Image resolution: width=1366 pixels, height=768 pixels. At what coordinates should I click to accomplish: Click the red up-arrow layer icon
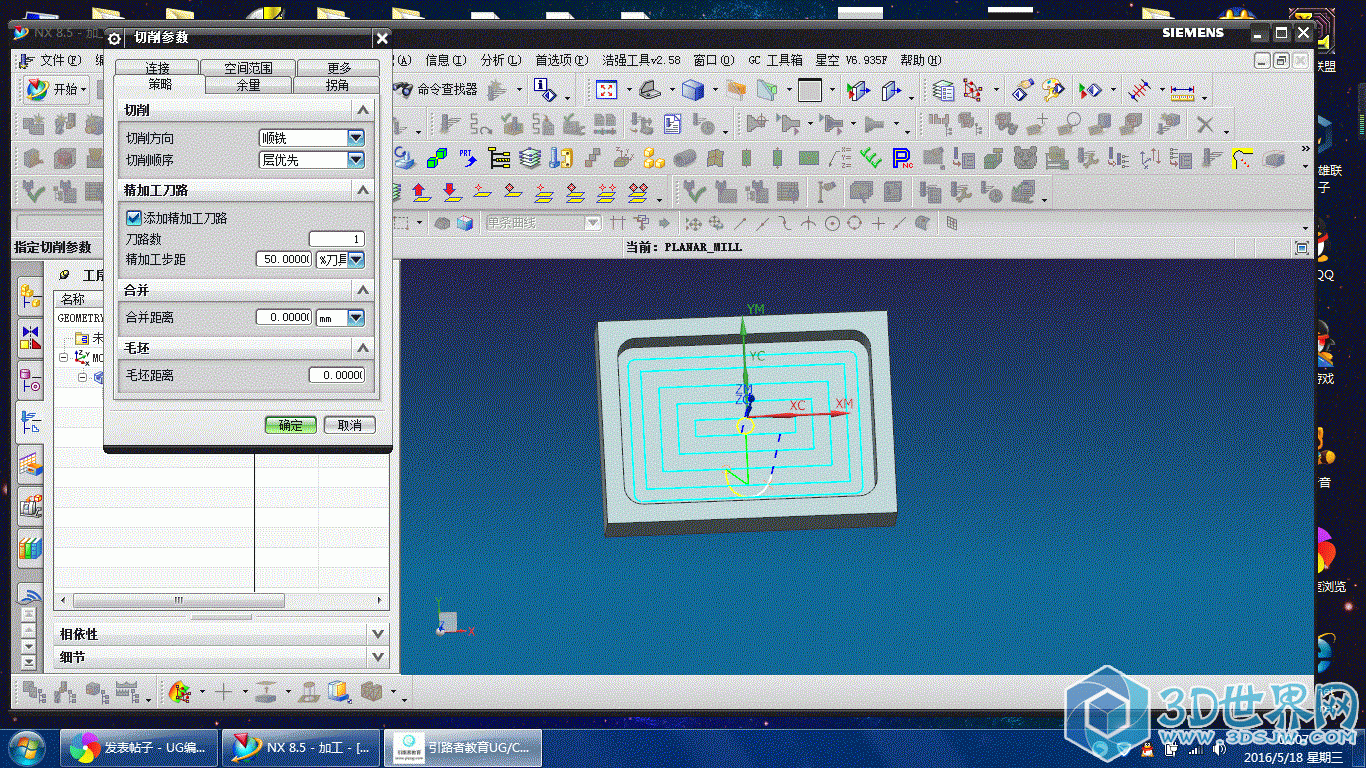click(420, 191)
